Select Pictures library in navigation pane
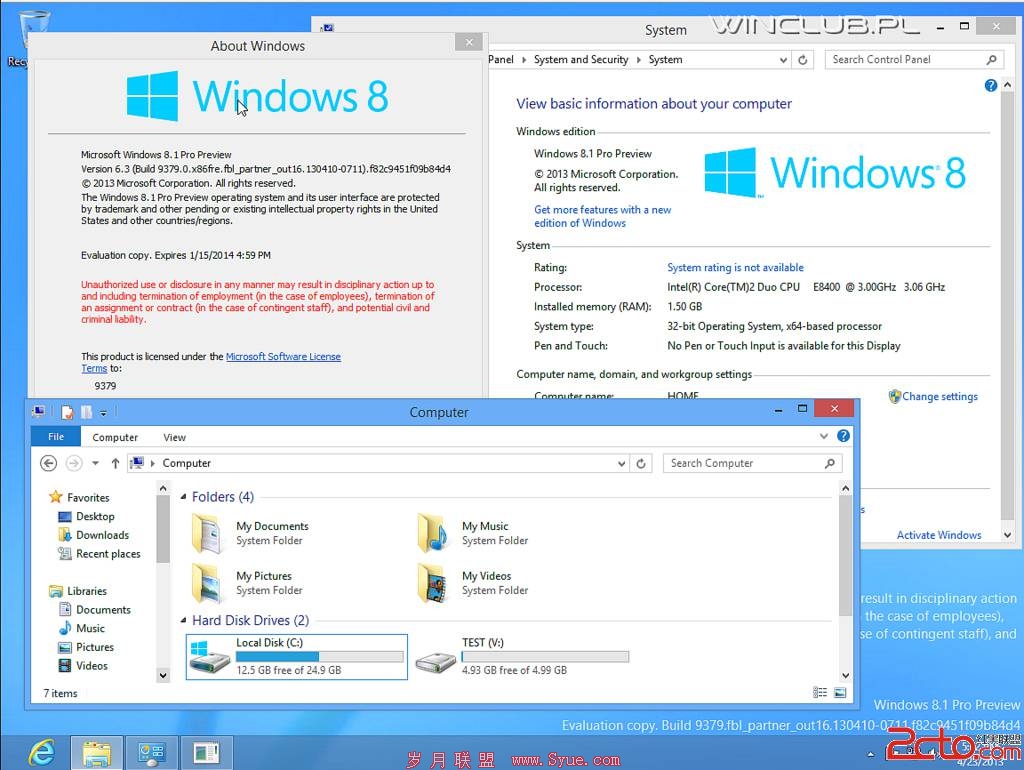The image size is (1024, 770). coord(94,647)
